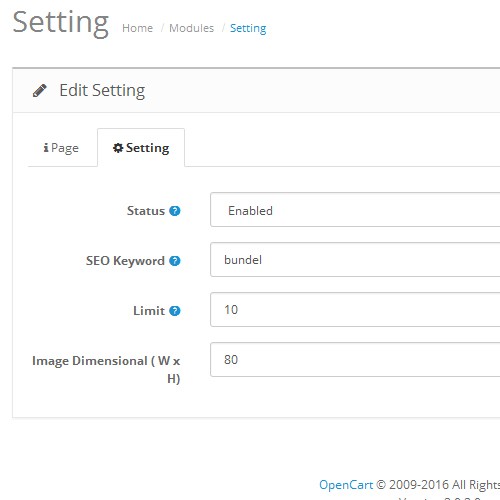Open Modules breadcrumb link
This screenshot has width=500, height=500.
(x=191, y=28)
